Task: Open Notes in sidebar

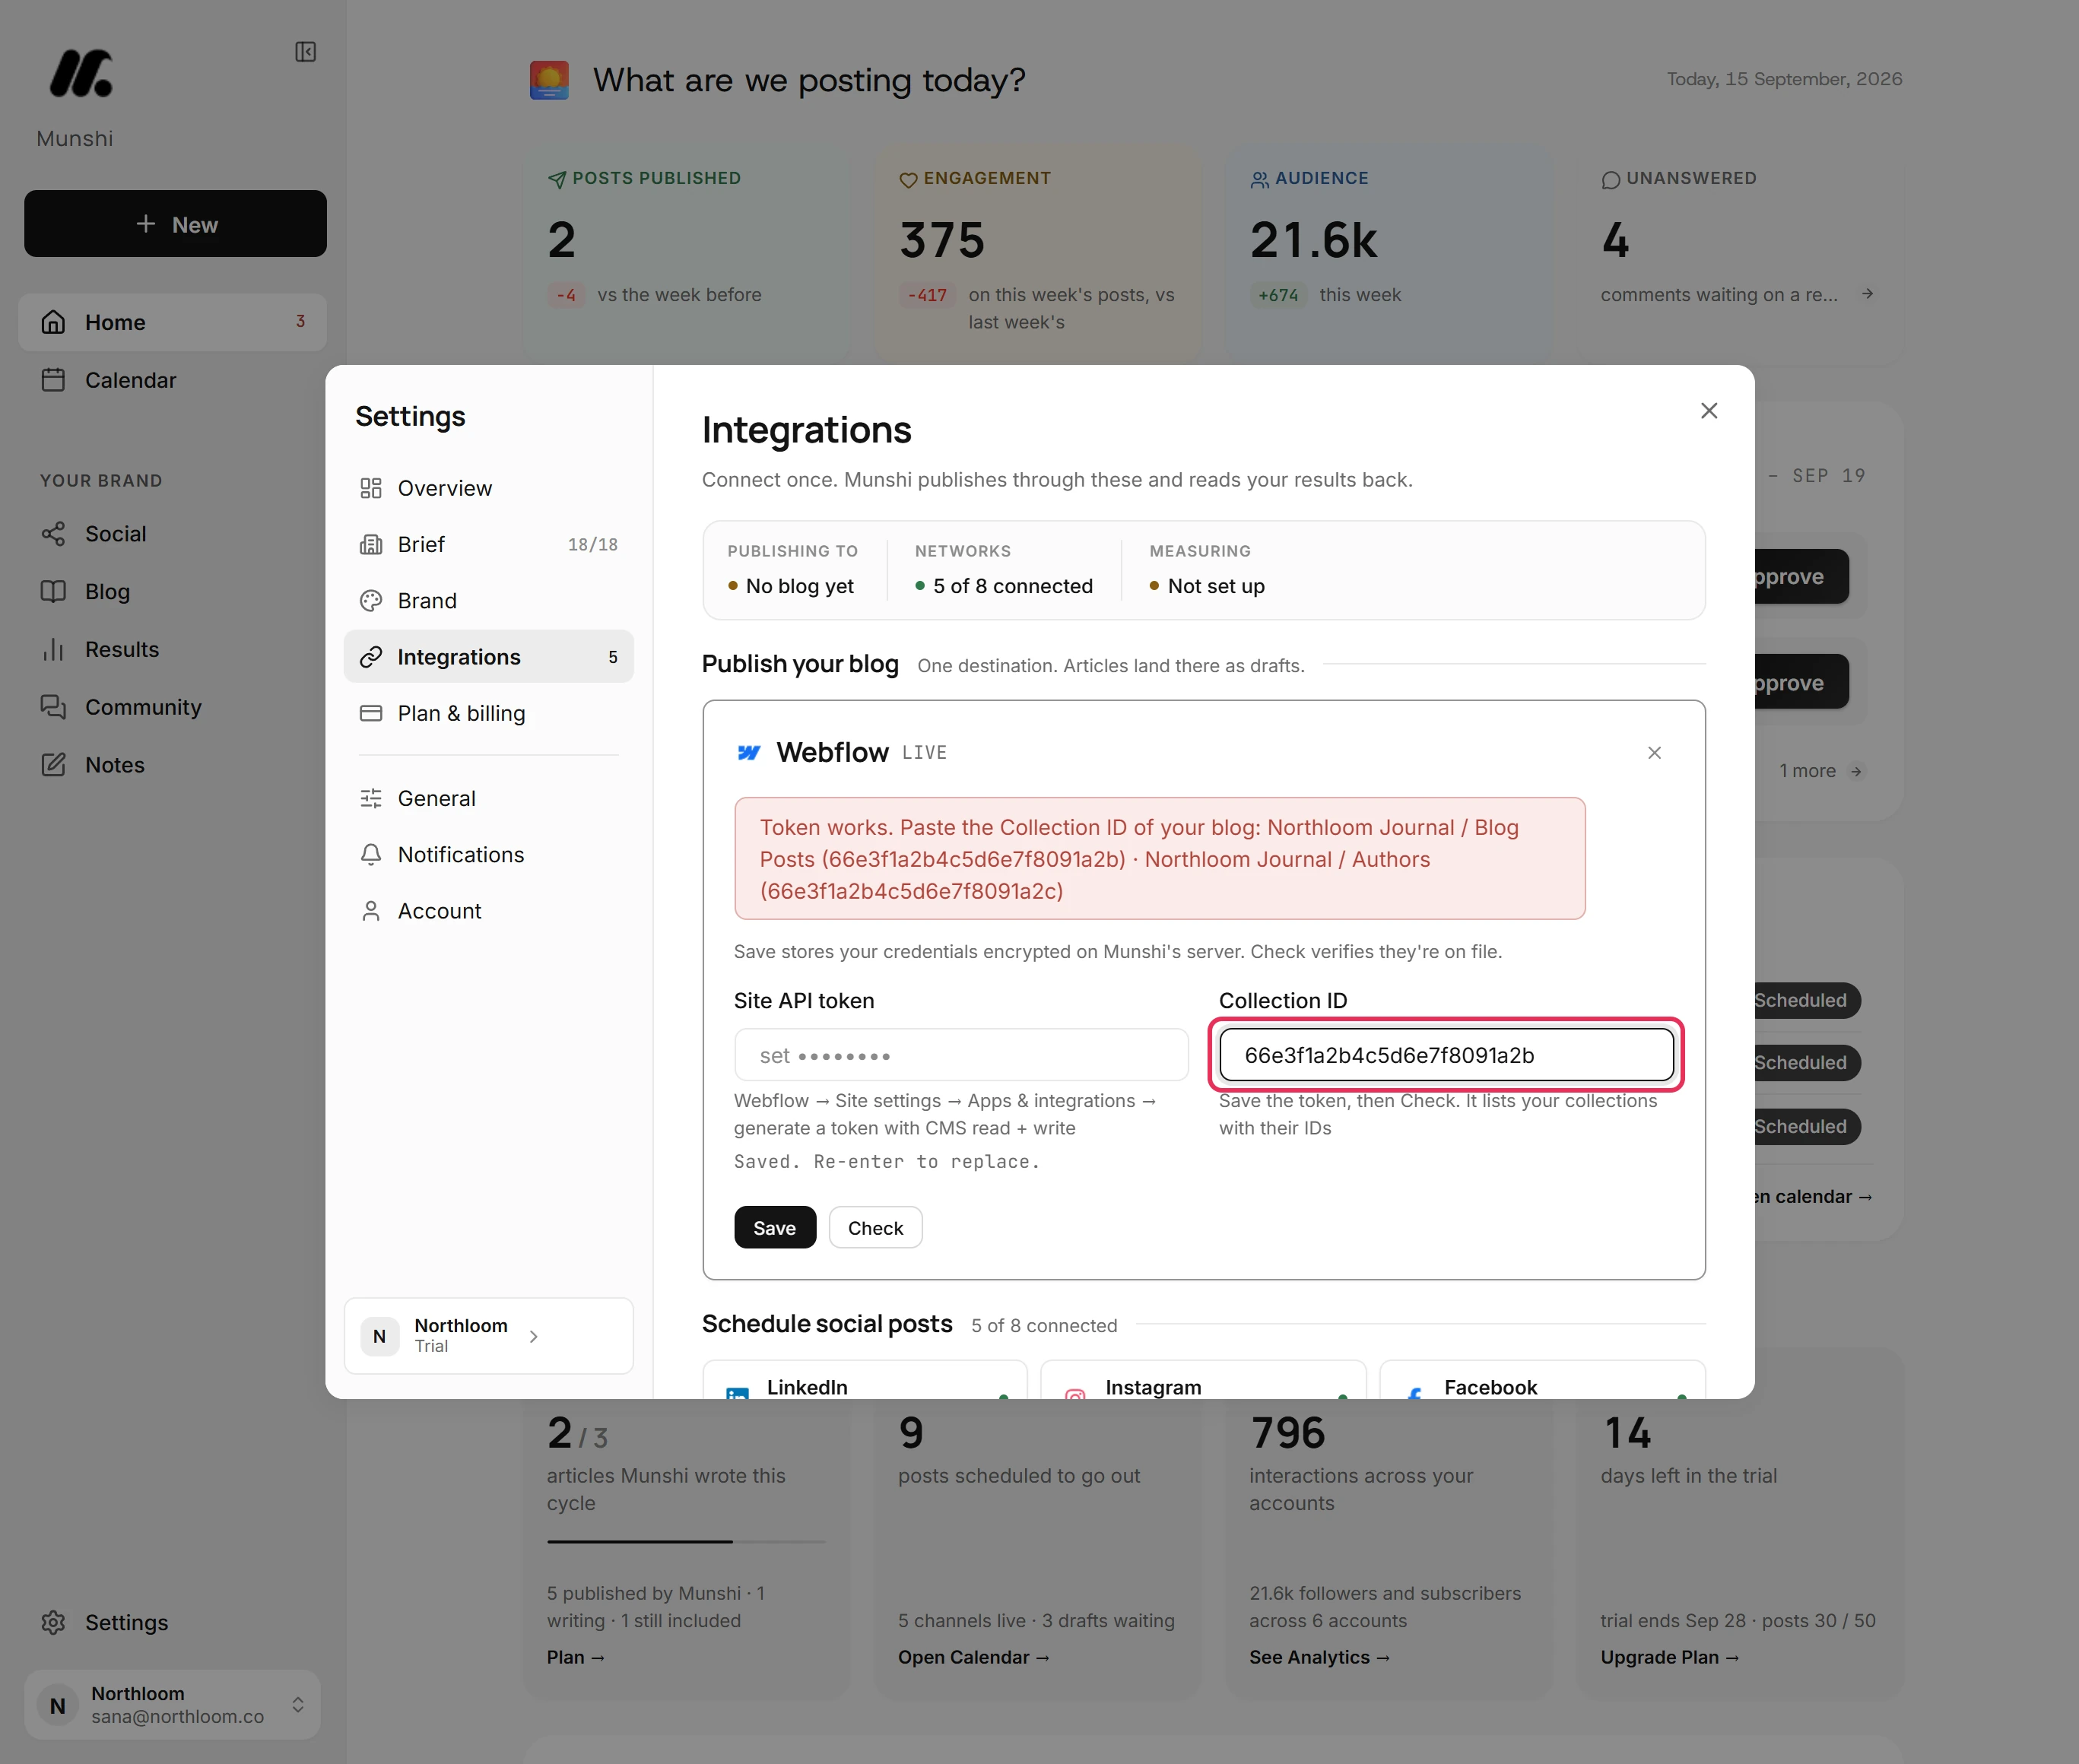Action: point(172,765)
